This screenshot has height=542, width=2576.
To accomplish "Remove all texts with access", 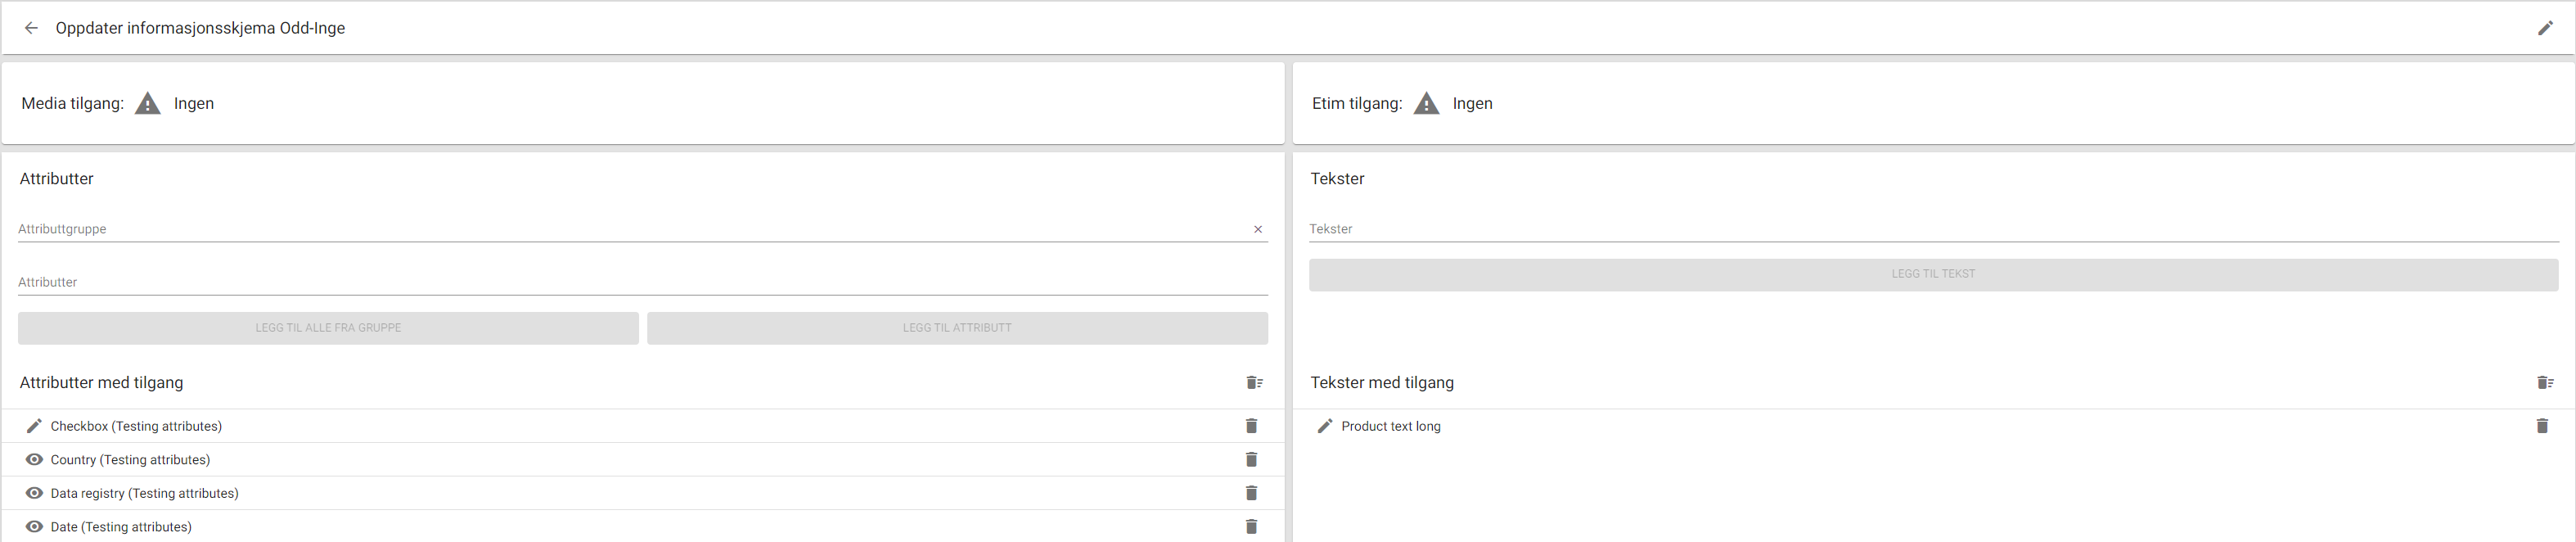I will tap(2545, 383).
